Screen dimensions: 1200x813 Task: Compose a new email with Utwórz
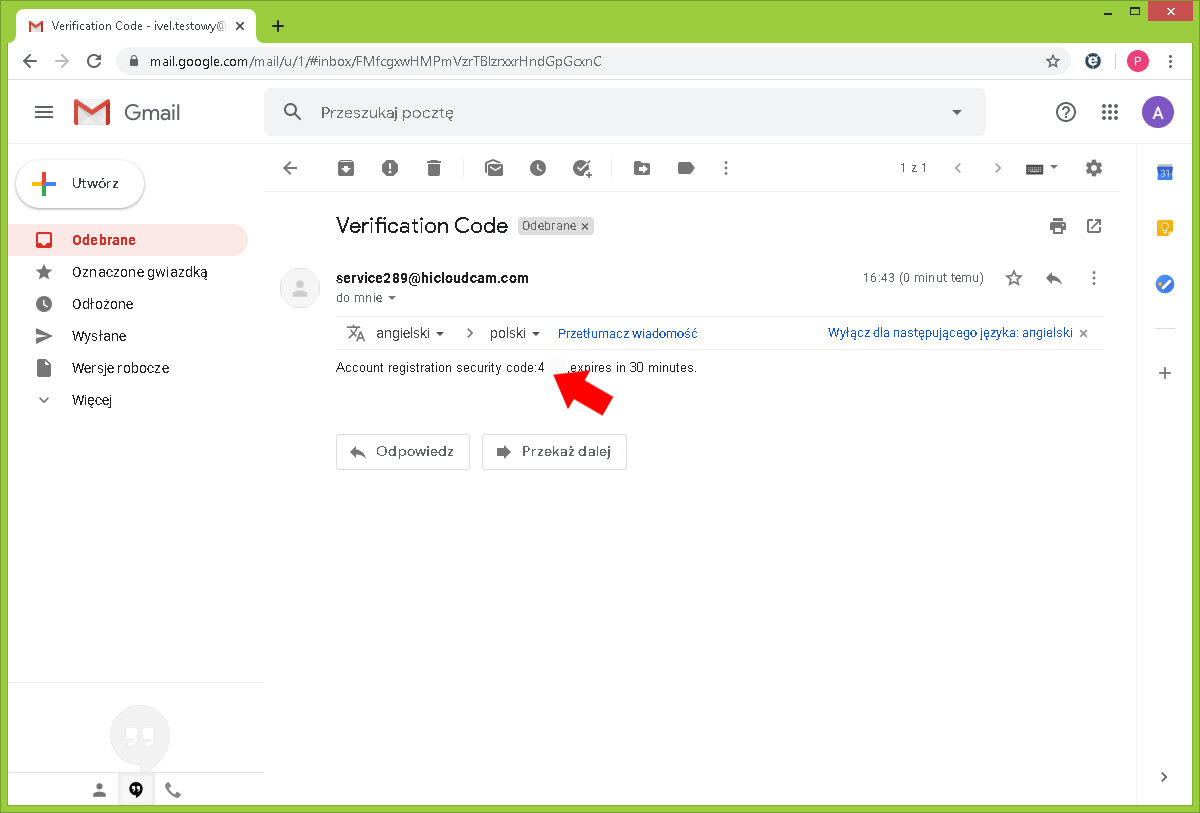[x=80, y=184]
